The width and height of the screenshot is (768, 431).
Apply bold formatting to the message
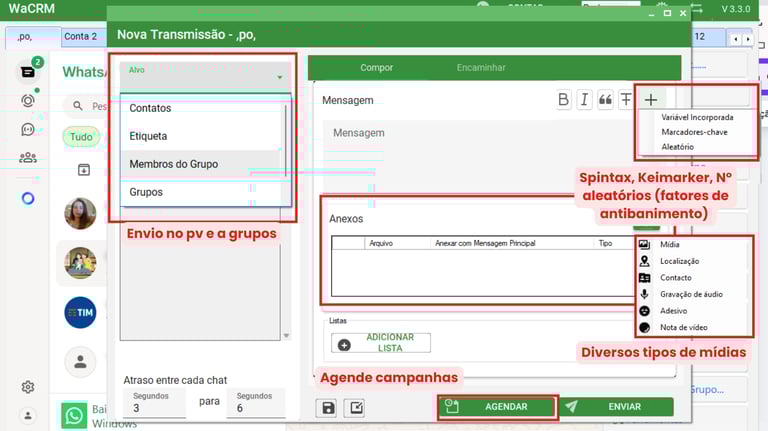563,100
